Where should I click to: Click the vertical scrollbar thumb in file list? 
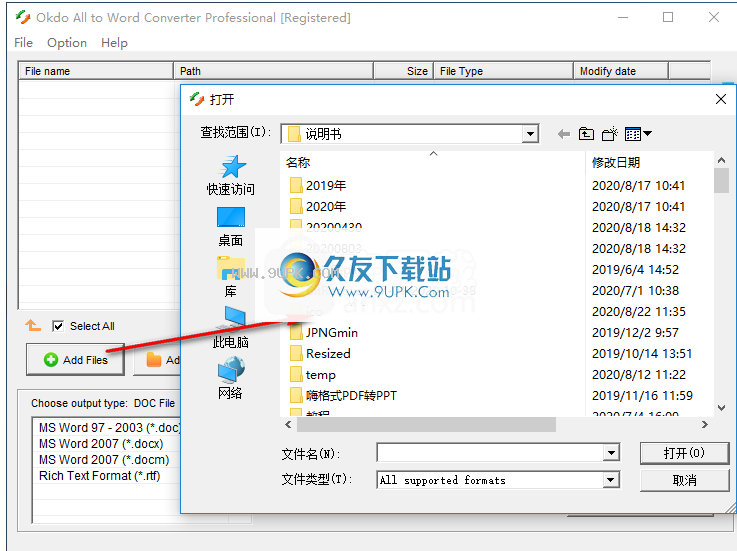point(721,181)
